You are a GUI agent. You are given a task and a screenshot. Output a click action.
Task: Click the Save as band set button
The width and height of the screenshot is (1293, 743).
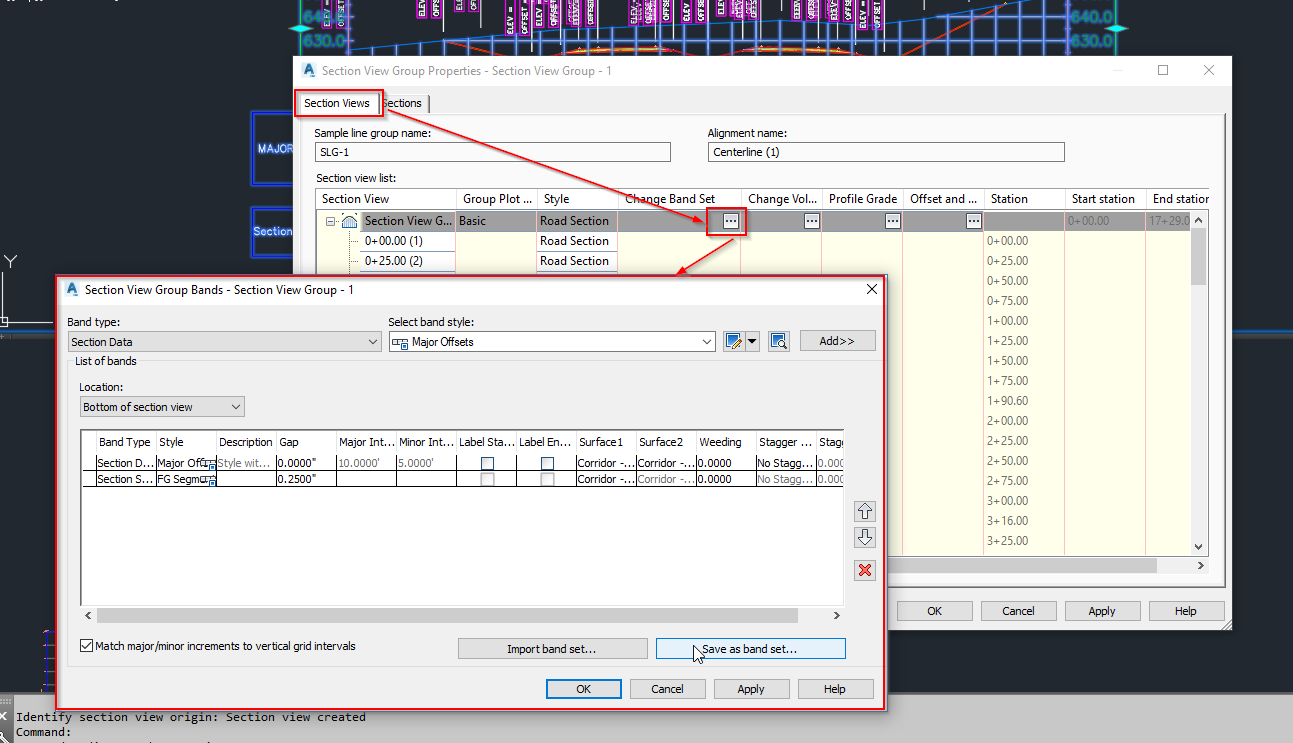coord(750,648)
